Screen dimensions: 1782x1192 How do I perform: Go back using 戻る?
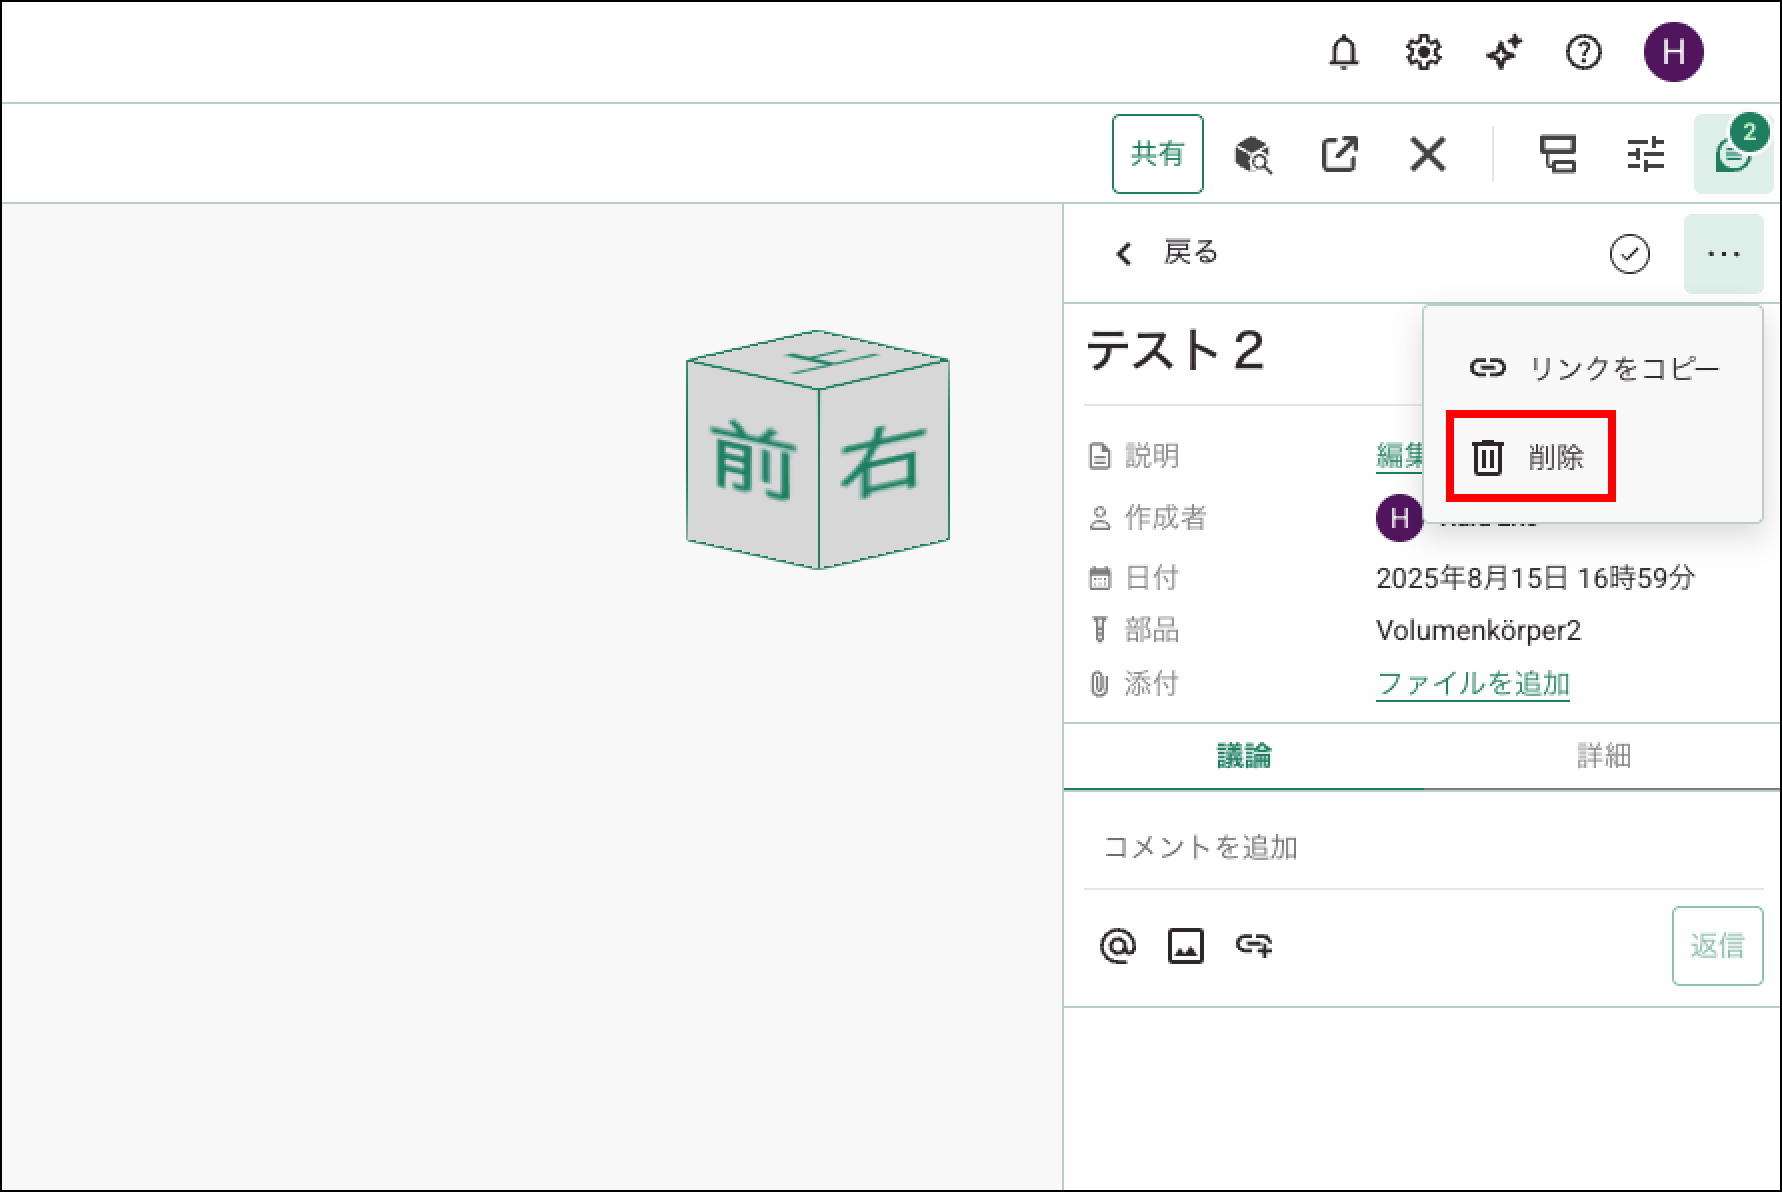point(1167,253)
